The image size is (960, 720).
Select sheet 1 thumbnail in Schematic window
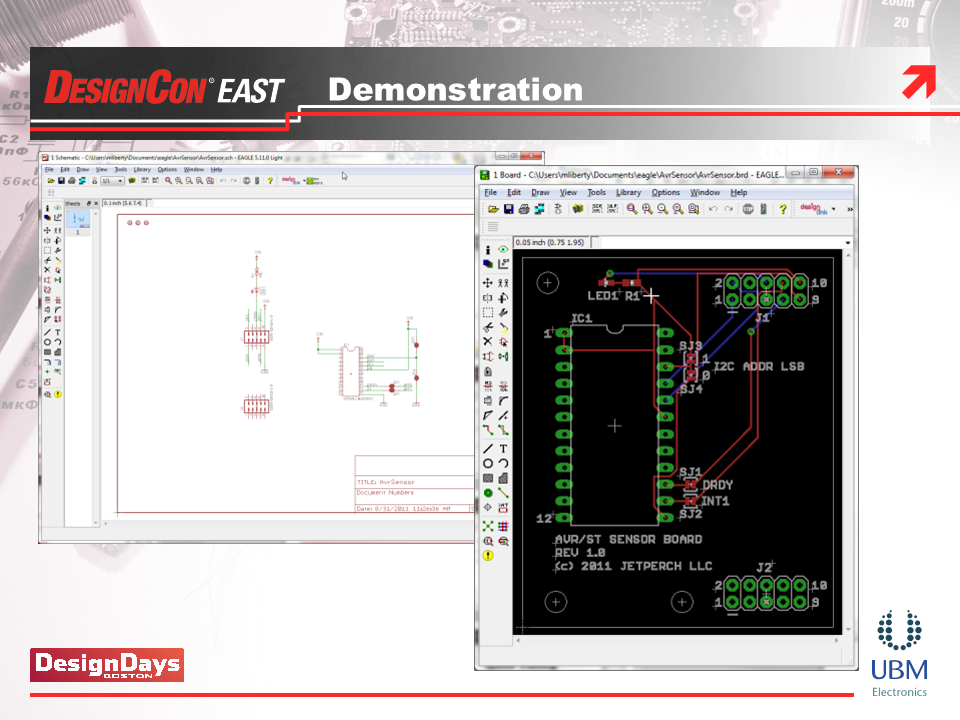click(78, 220)
